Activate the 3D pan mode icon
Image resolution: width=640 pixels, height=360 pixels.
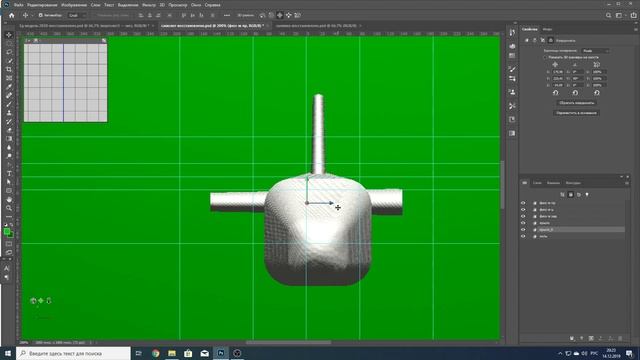280,16
